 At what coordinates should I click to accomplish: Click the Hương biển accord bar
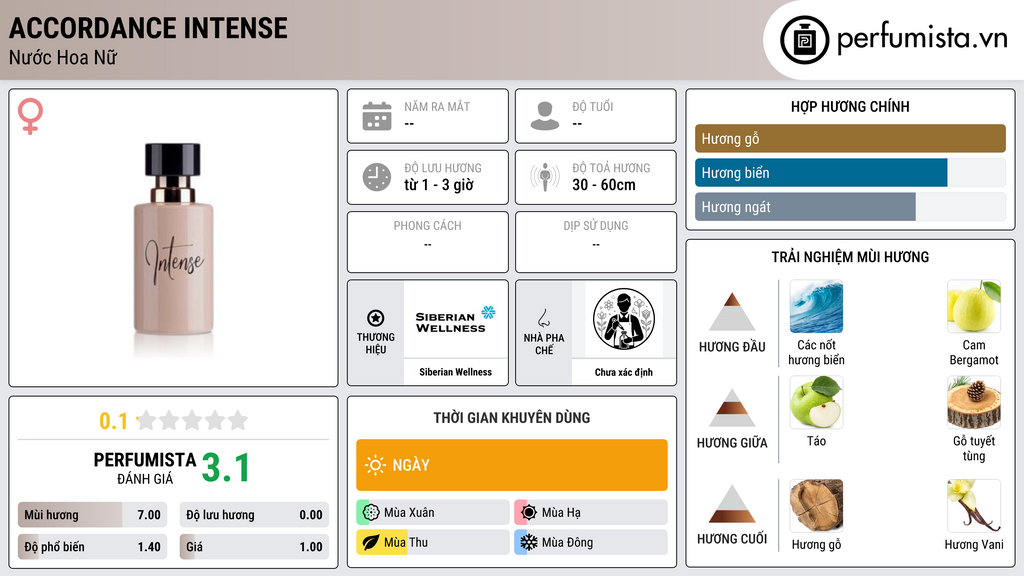tap(850, 172)
